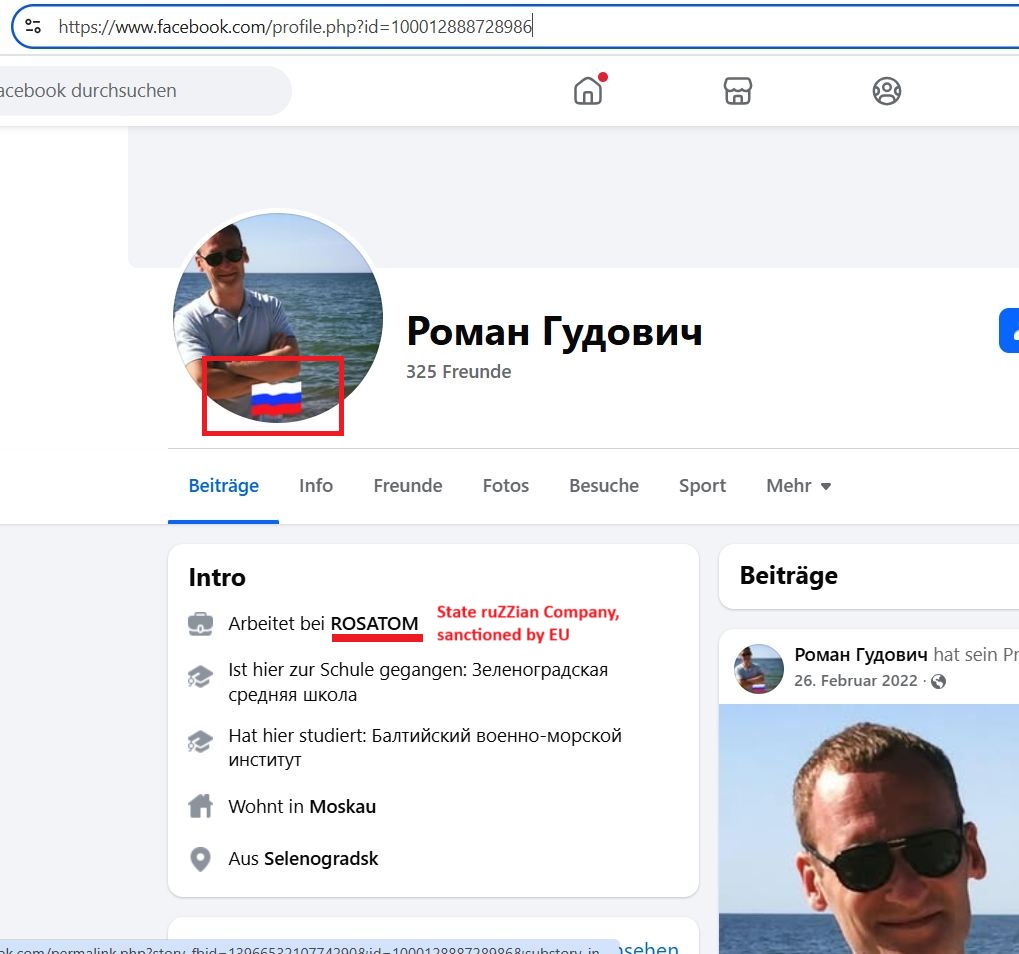Screen dimensions: 1019x954
Task: Click the briefcase icon in Intro
Action: pyautogui.click(x=201, y=624)
